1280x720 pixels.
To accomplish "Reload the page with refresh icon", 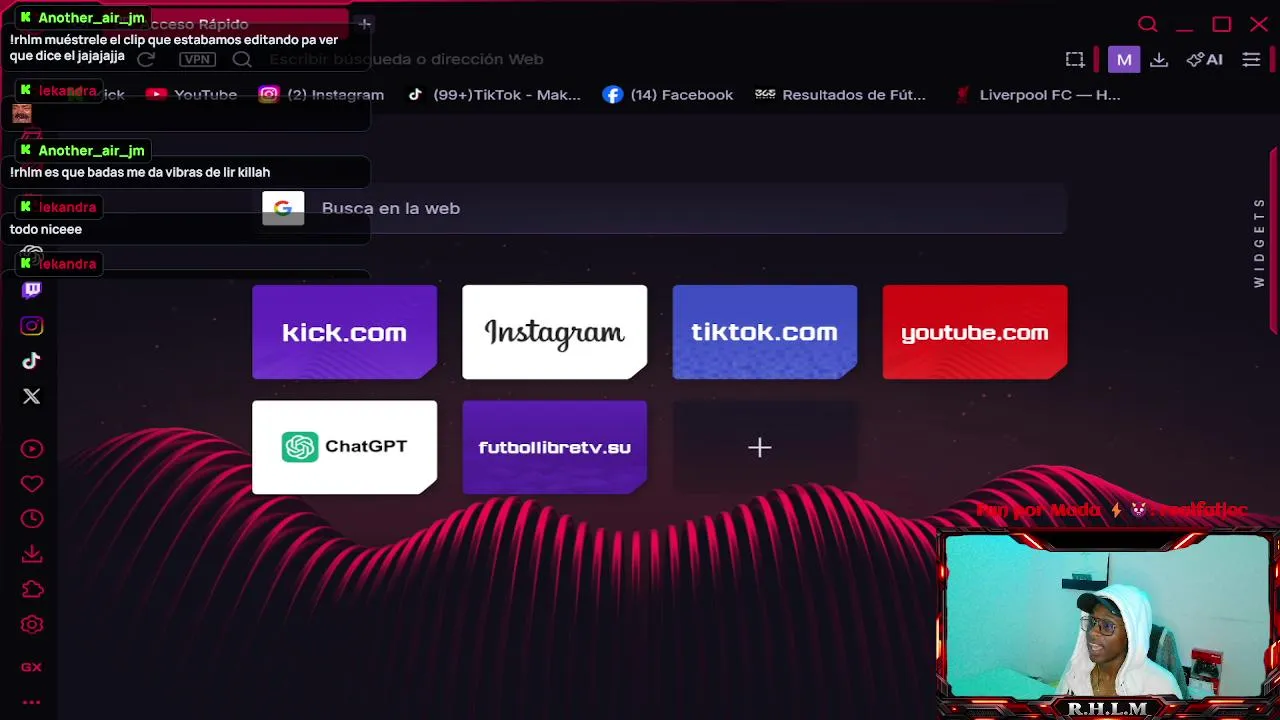I will click(146, 60).
